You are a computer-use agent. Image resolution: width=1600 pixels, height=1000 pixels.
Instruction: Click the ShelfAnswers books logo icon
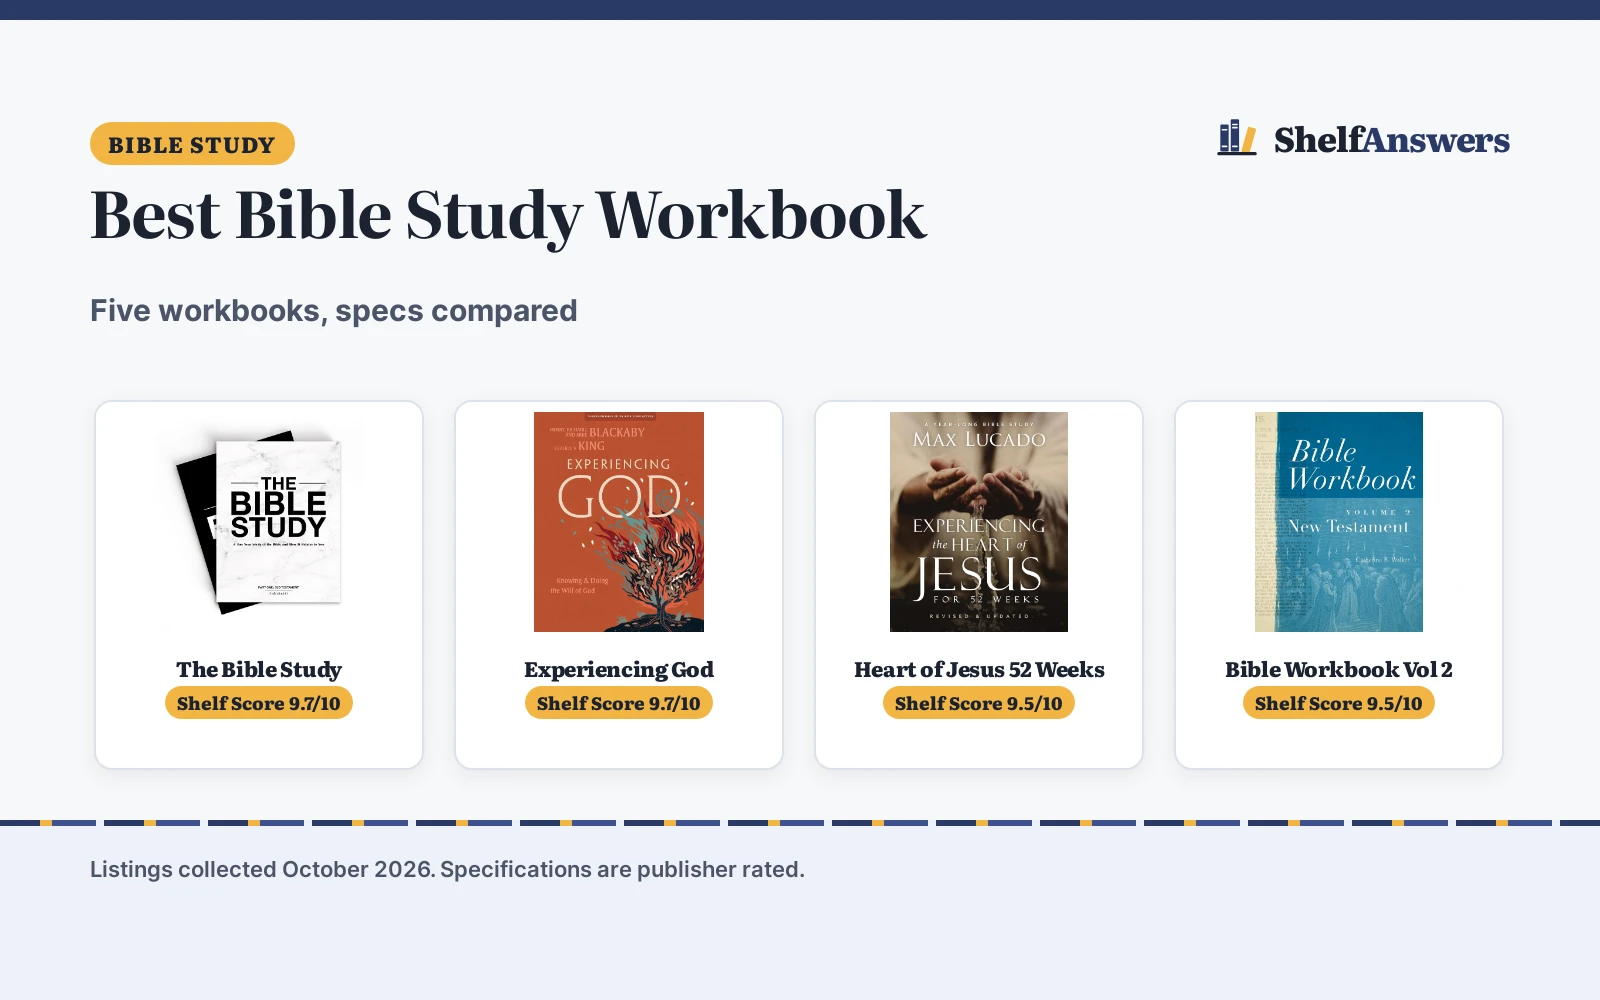[1237, 138]
